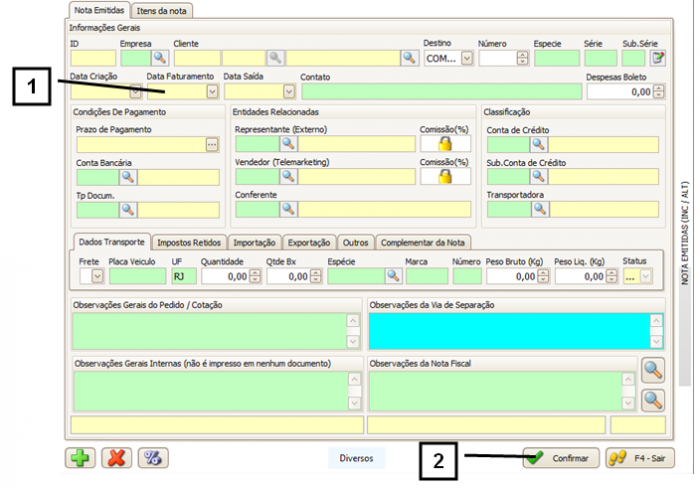The width and height of the screenshot is (700, 488).
Task: Click the Sub.Série edit note icon
Action: point(657,59)
